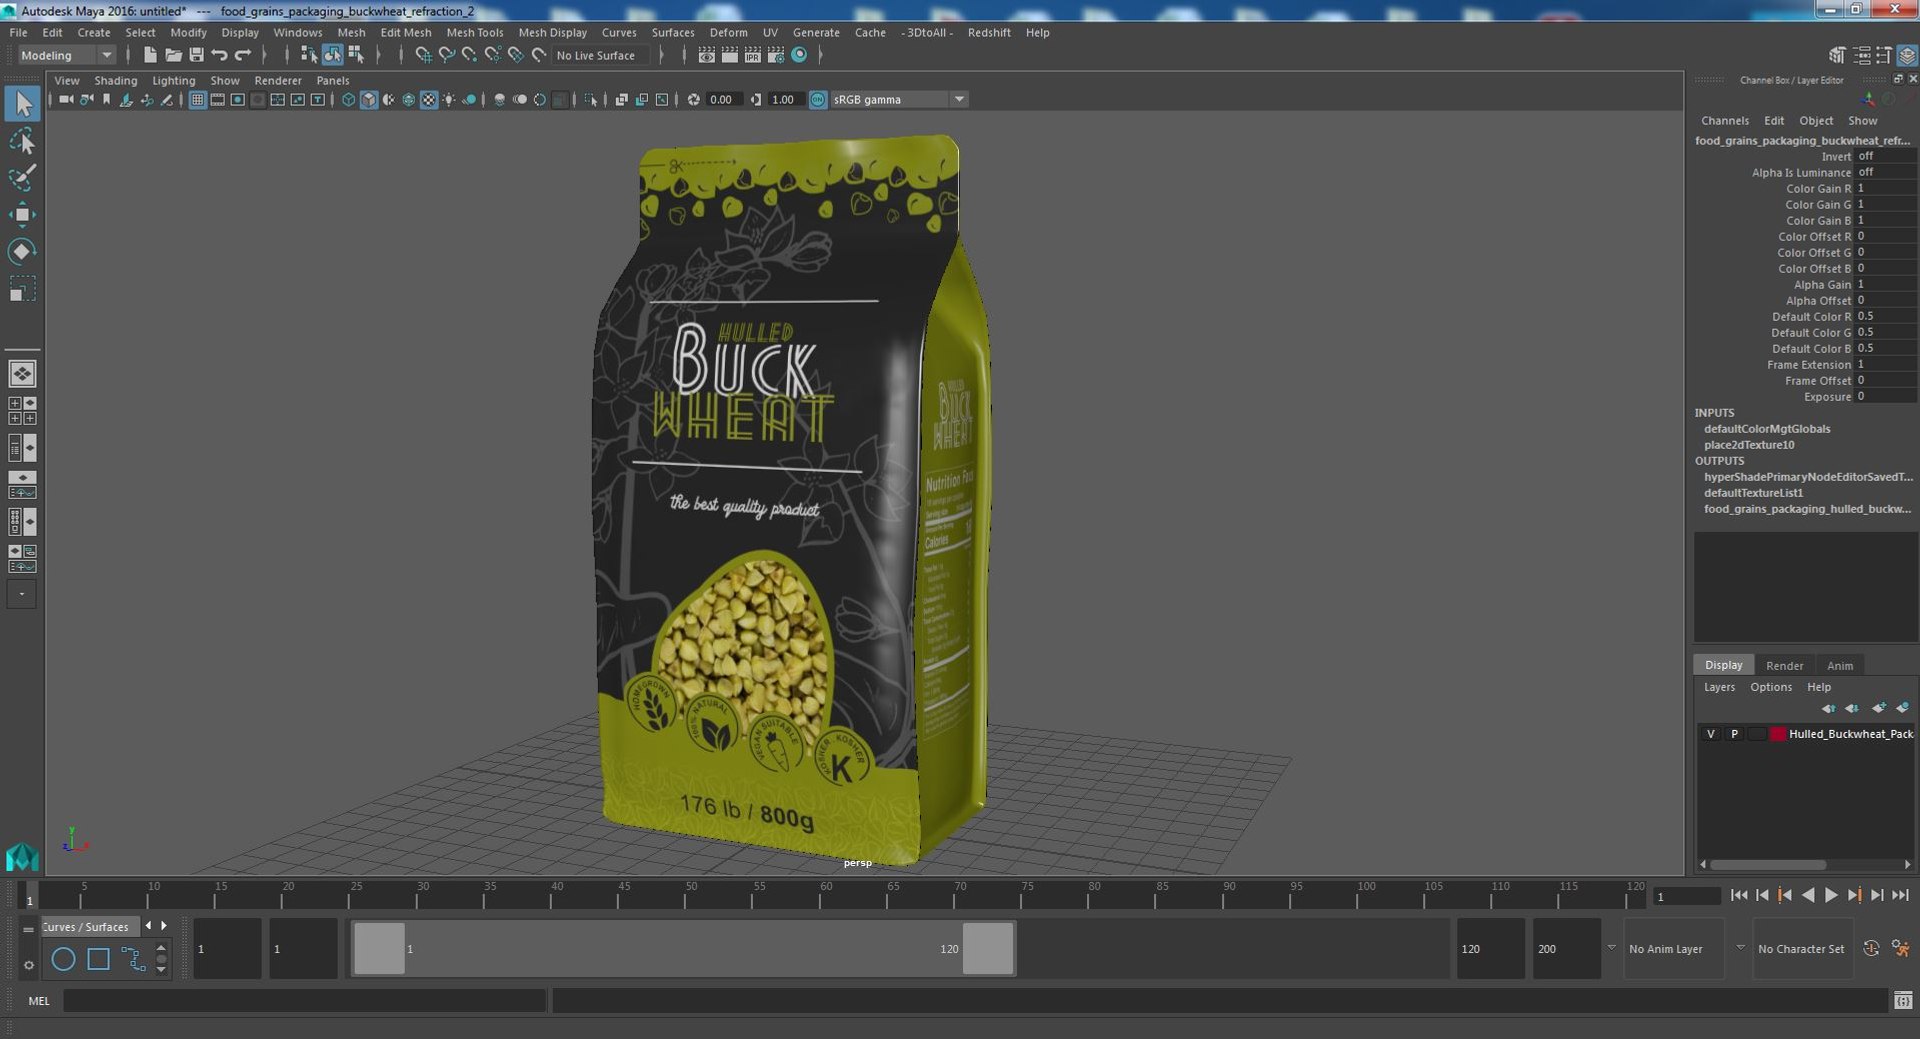Click the red layer color swatch

point(1777,734)
